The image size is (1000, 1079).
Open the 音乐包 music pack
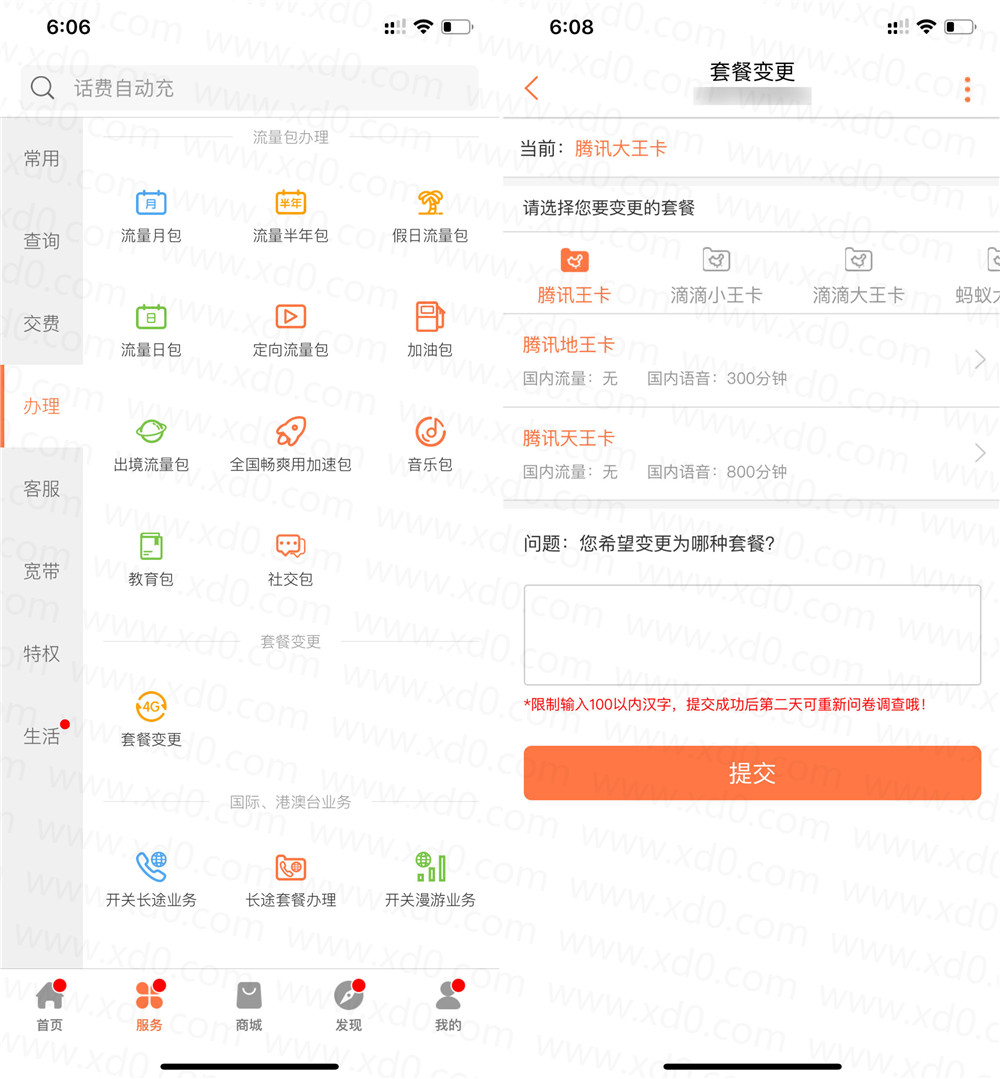pyautogui.click(x=430, y=431)
